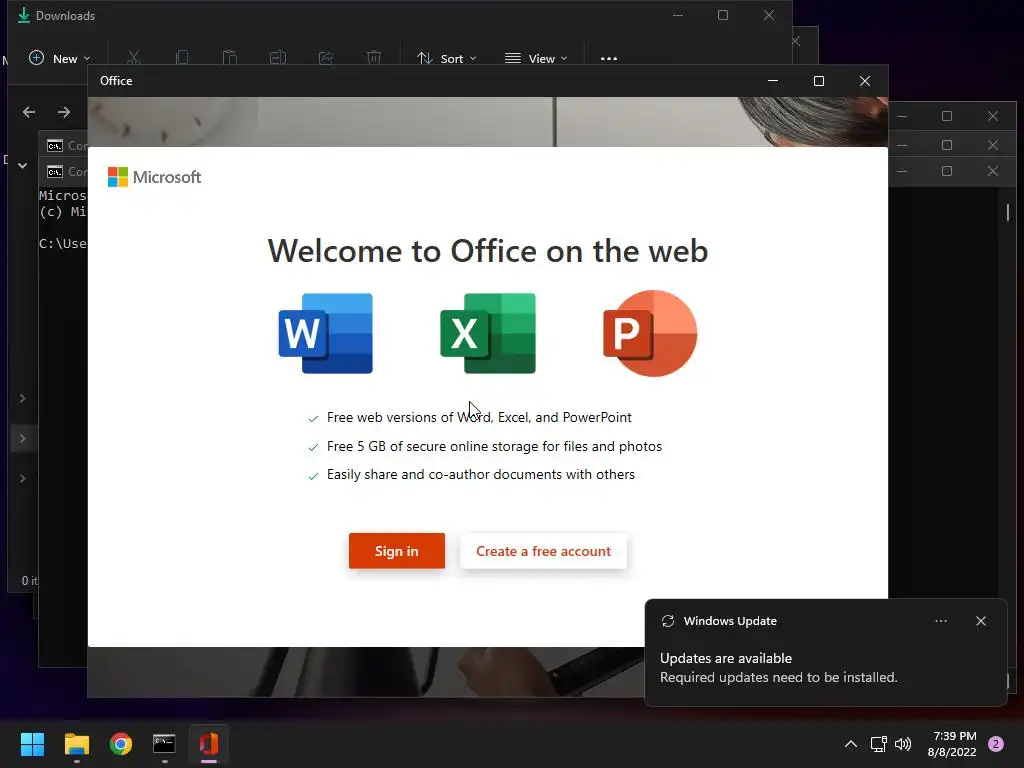The height and width of the screenshot is (768, 1024).
Task: Switch to Command Prompt on taskbar
Action: [165, 744]
